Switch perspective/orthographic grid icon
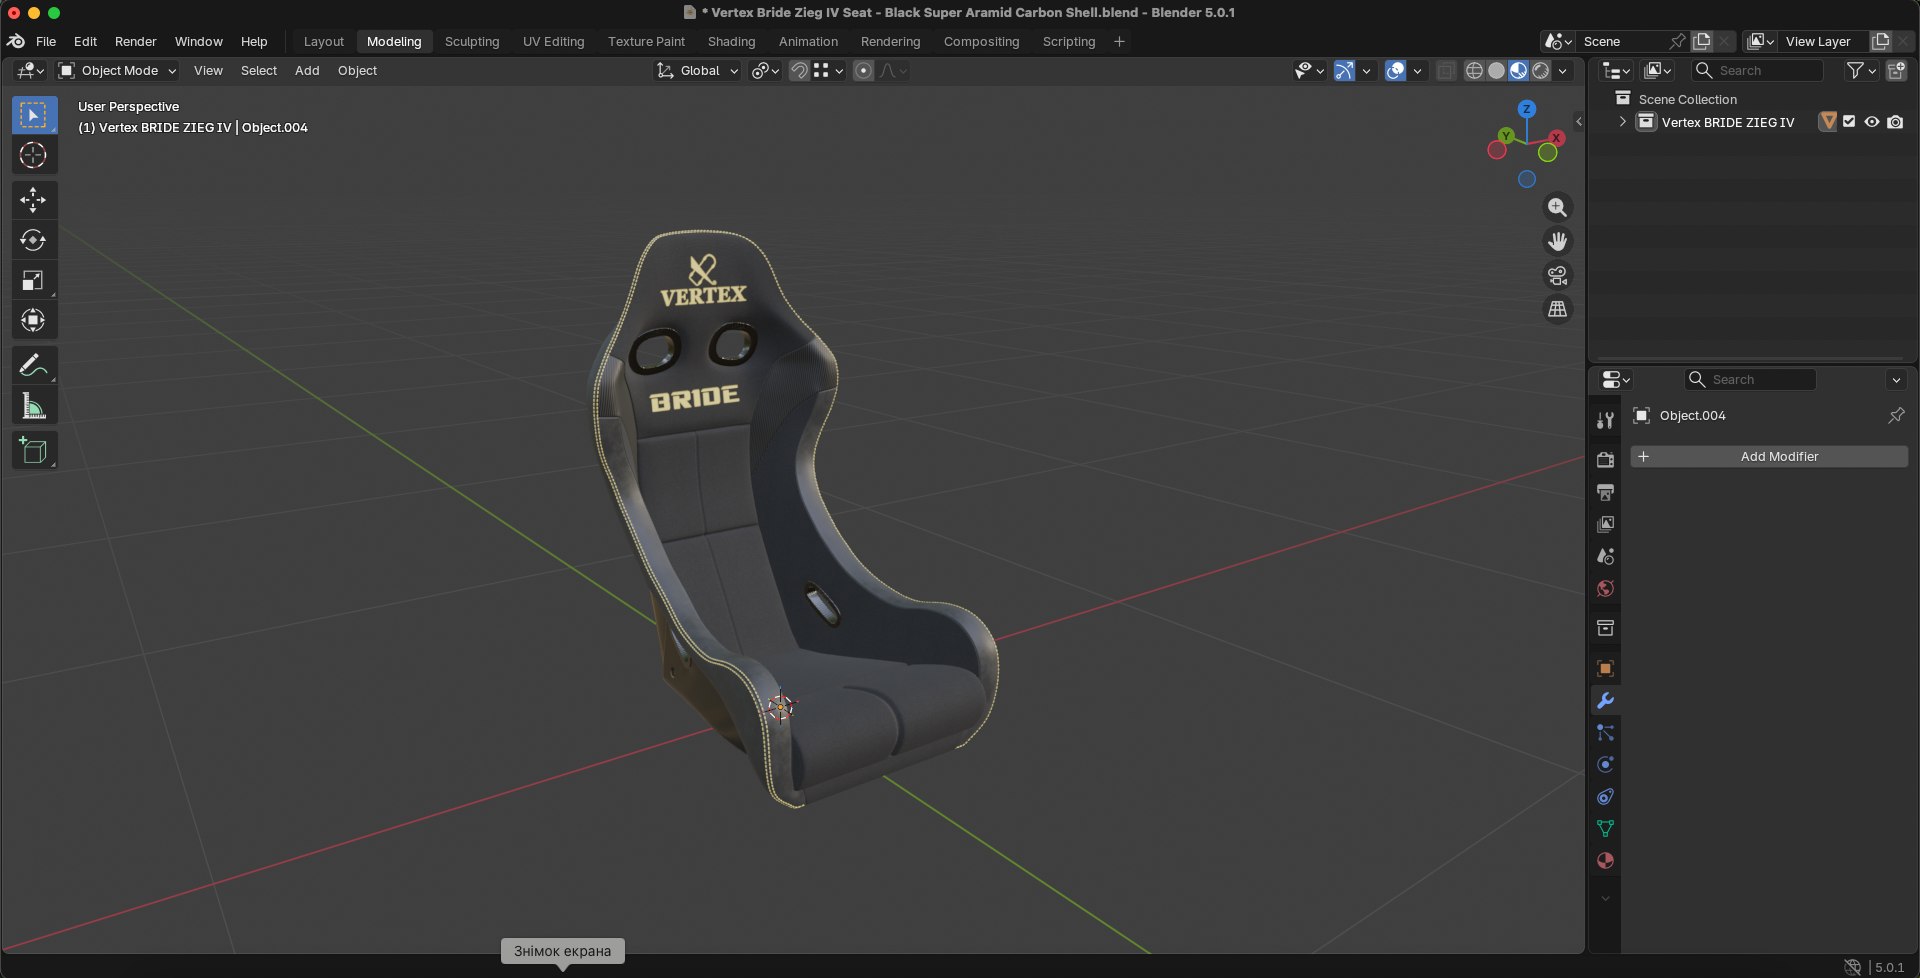The height and width of the screenshot is (978, 1920). click(x=1557, y=309)
